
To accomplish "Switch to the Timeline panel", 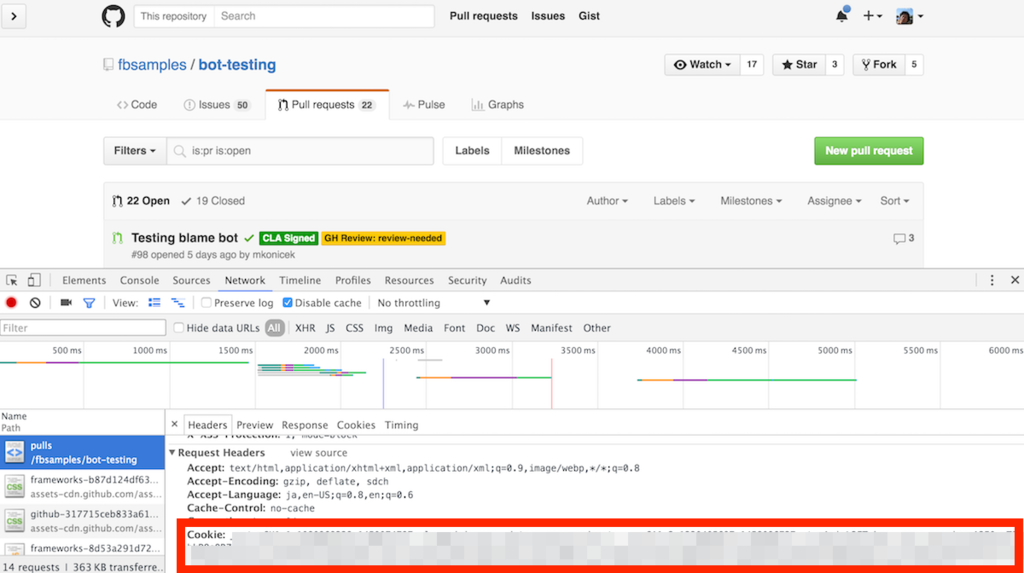I will [x=300, y=280].
